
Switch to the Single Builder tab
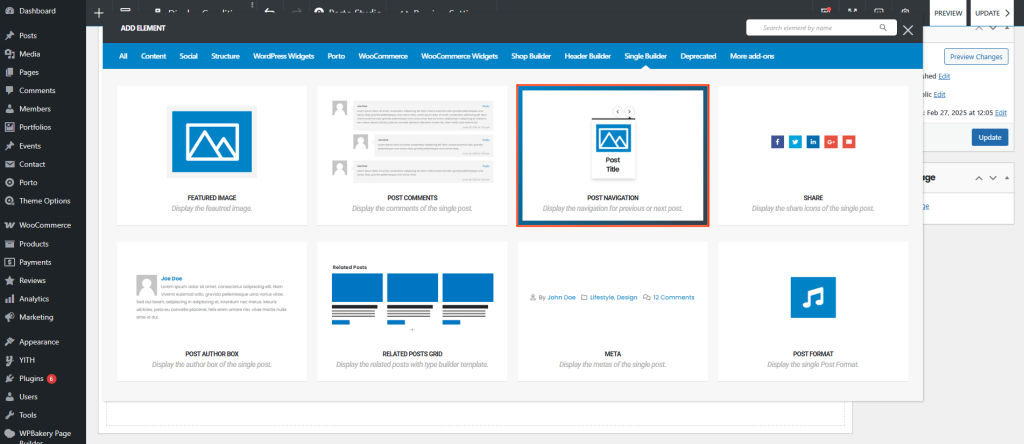point(645,56)
